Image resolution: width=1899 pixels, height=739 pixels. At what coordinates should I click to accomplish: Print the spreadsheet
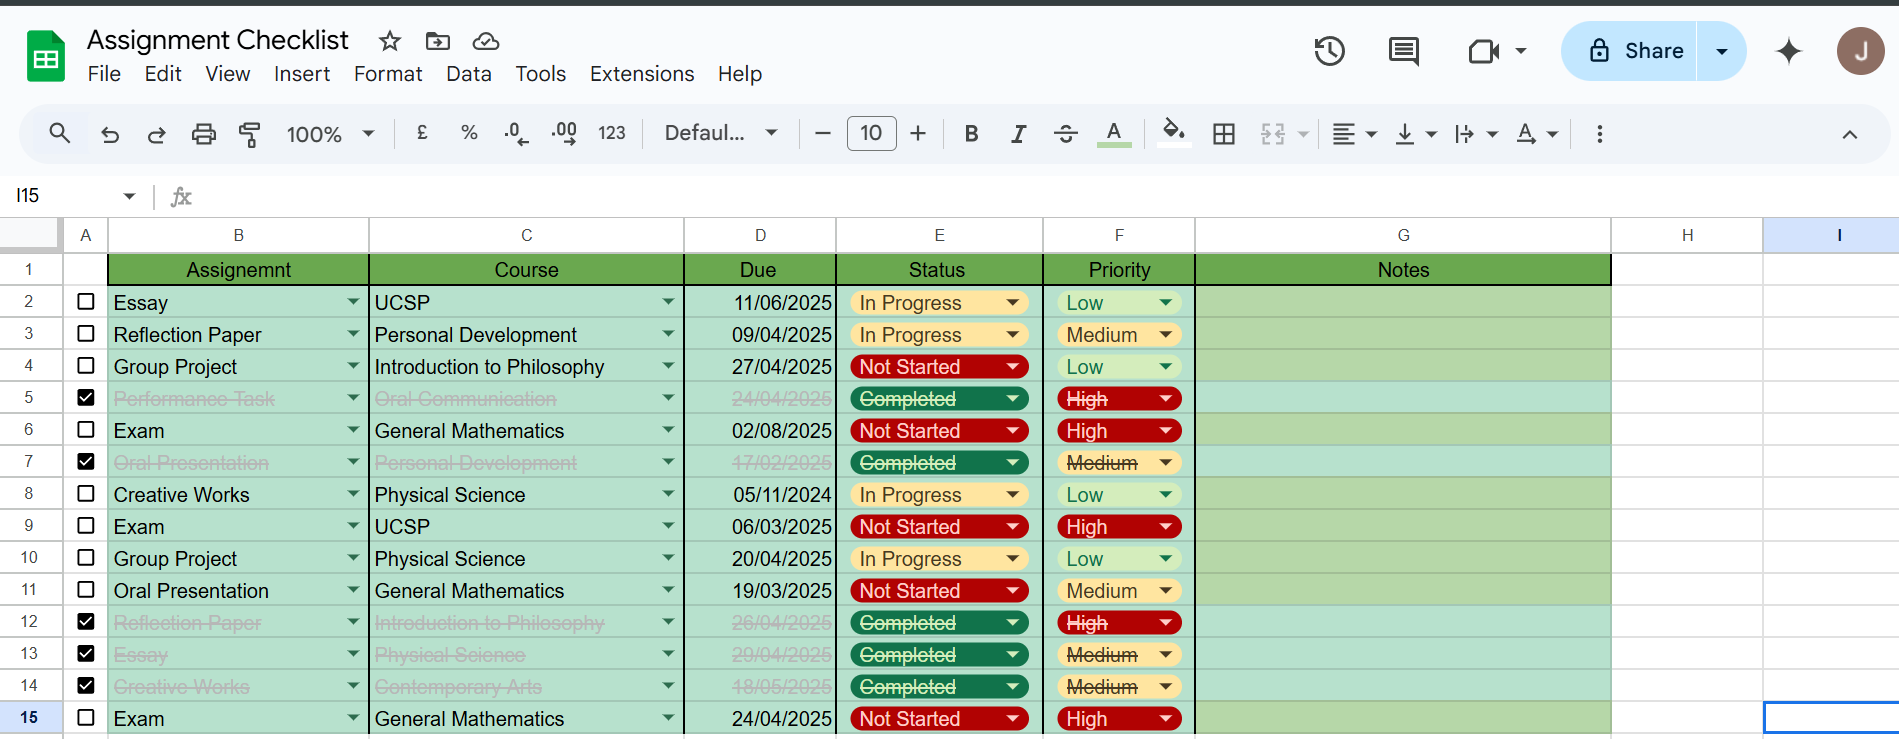pos(204,134)
